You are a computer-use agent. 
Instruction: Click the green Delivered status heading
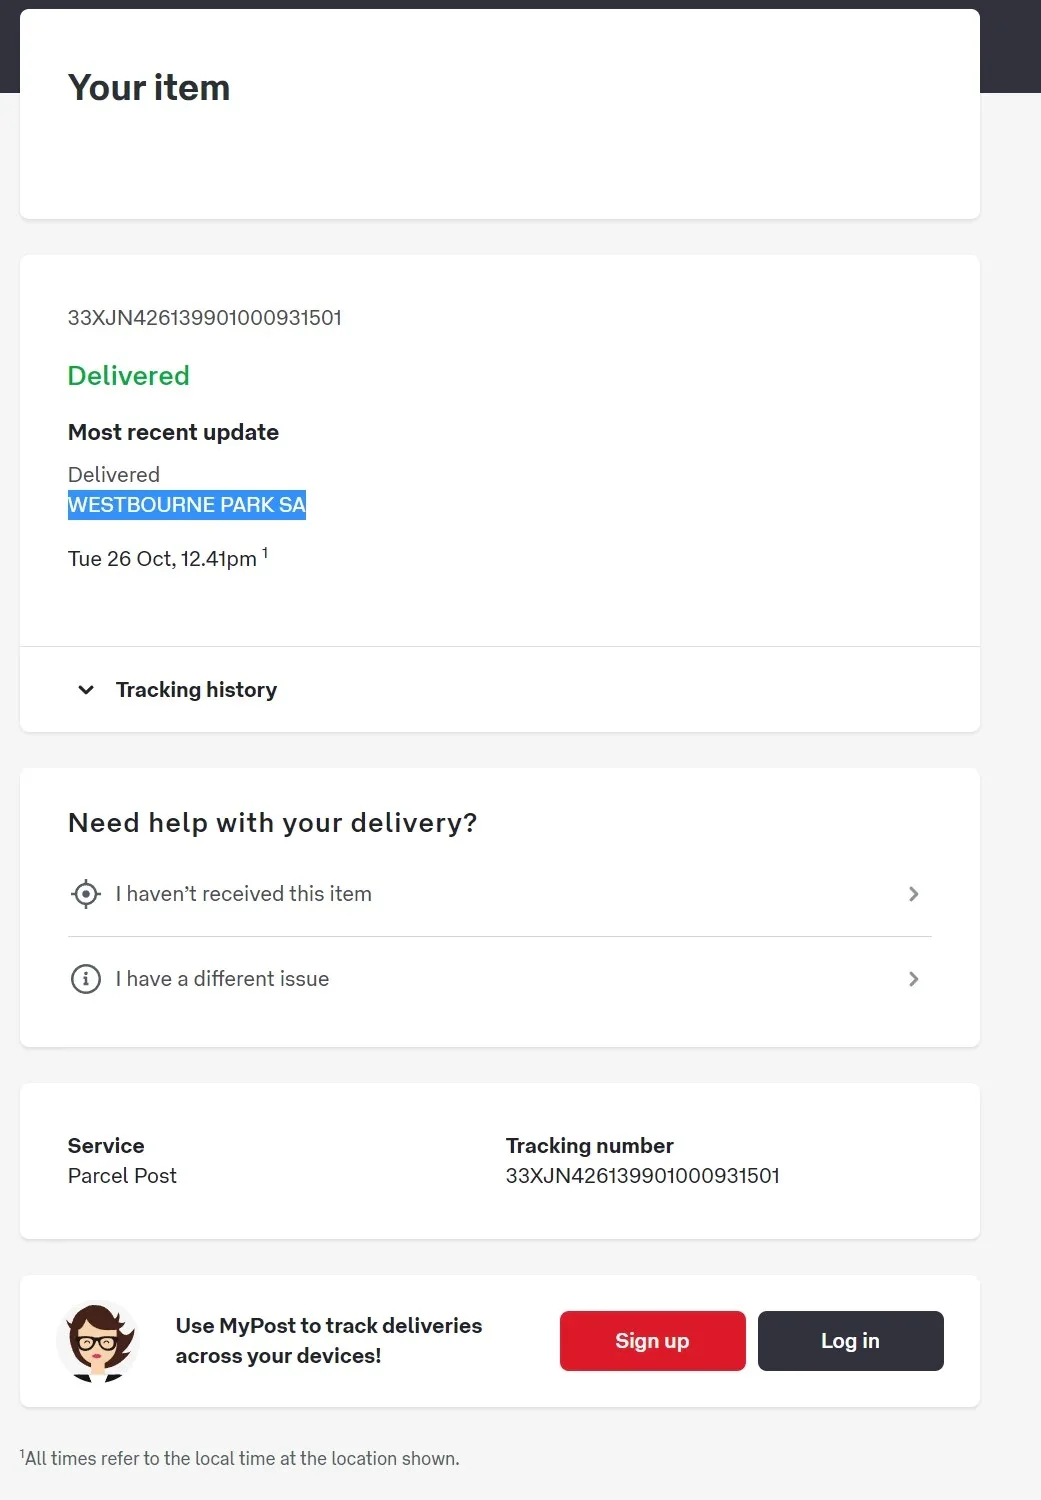129,376
